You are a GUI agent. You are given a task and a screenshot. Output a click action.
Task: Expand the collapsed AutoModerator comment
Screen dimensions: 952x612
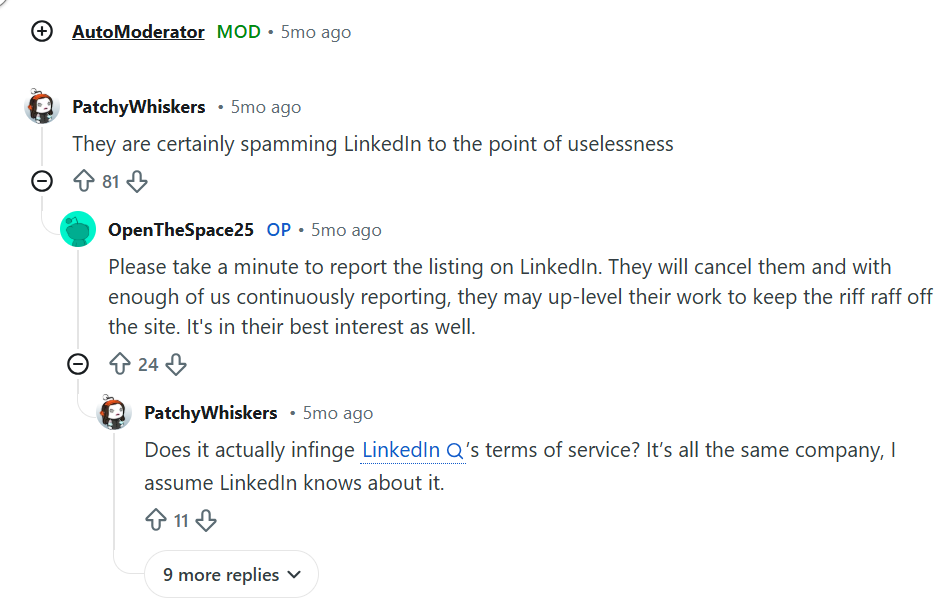coord(42,32)
